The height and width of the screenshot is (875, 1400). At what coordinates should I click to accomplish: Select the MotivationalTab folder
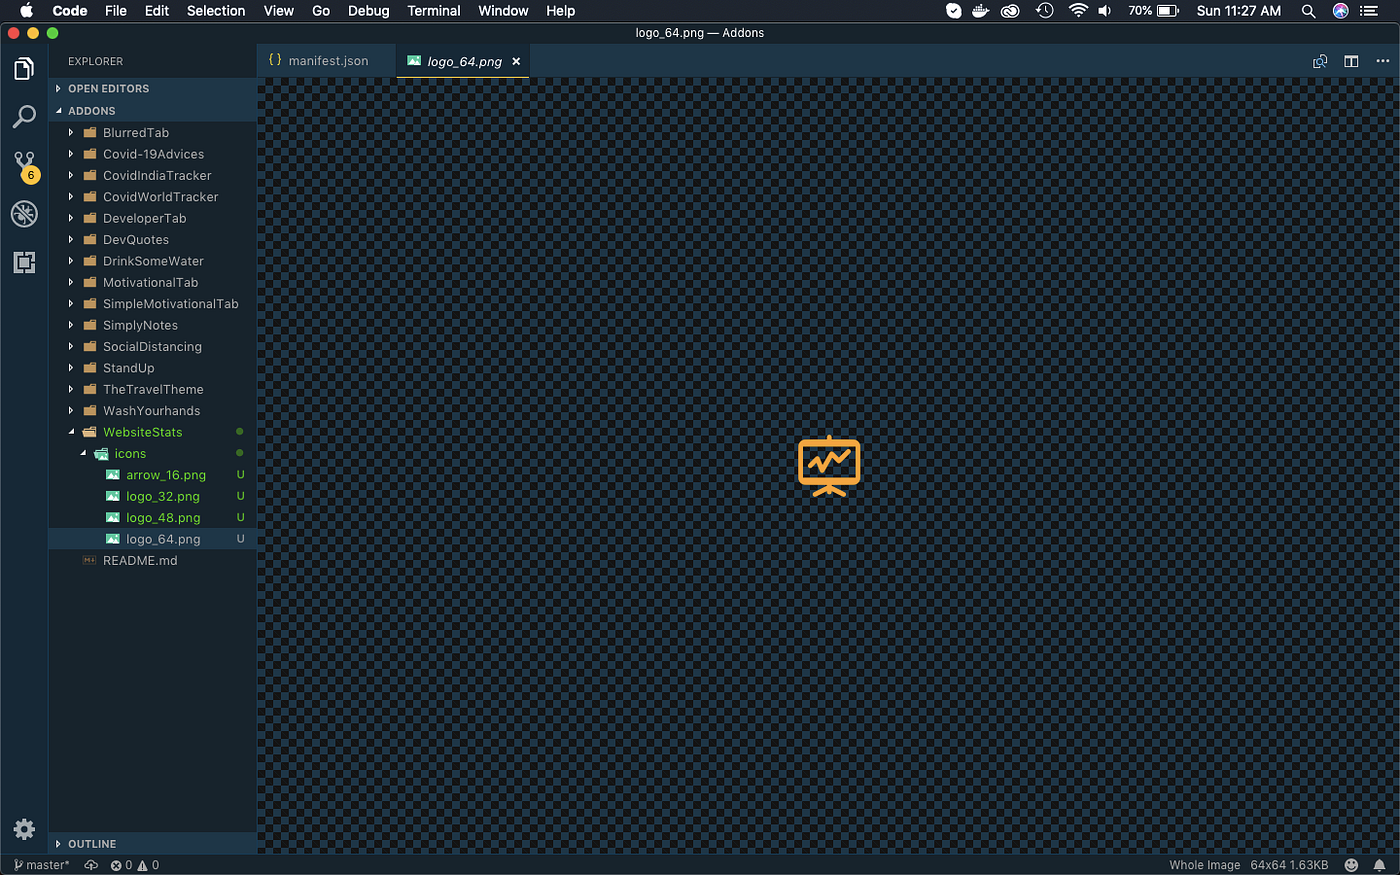click(153, 283)
